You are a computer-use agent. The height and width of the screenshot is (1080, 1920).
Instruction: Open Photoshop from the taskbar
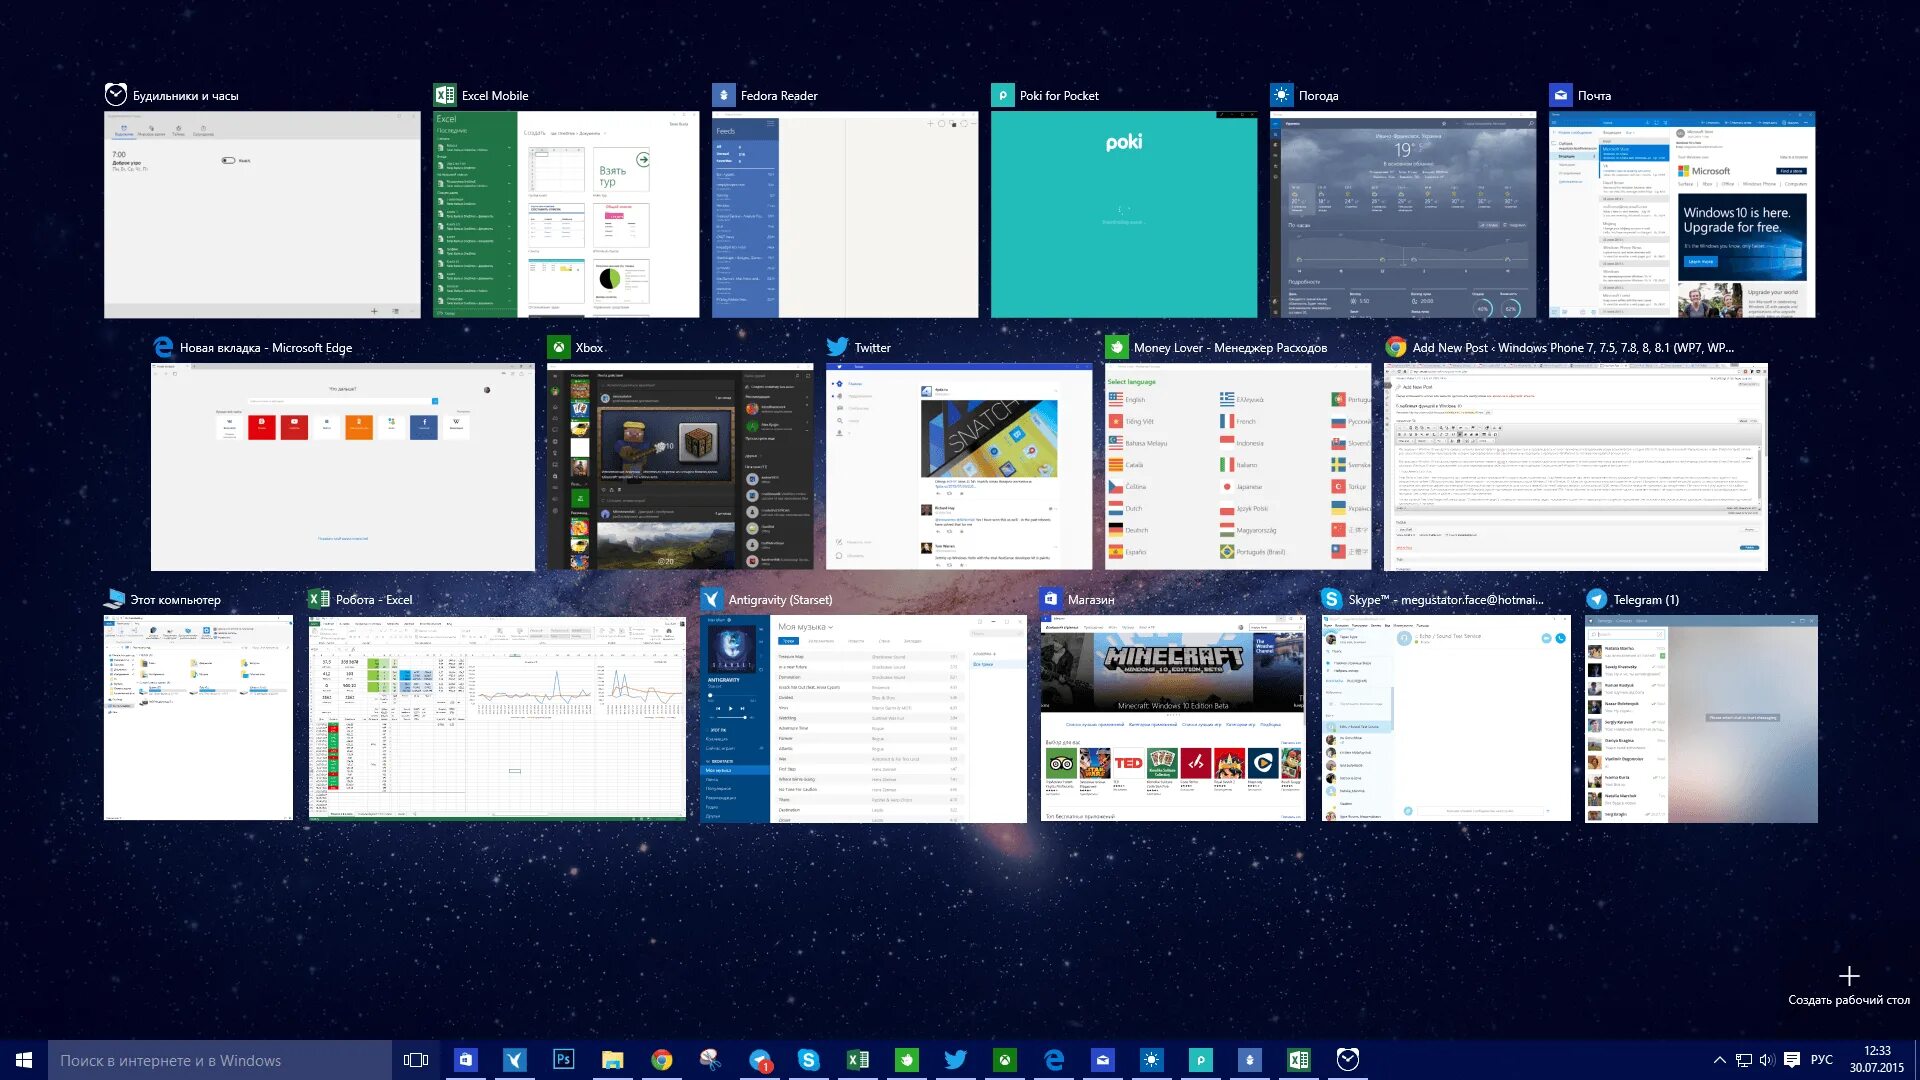[563, 1060]
